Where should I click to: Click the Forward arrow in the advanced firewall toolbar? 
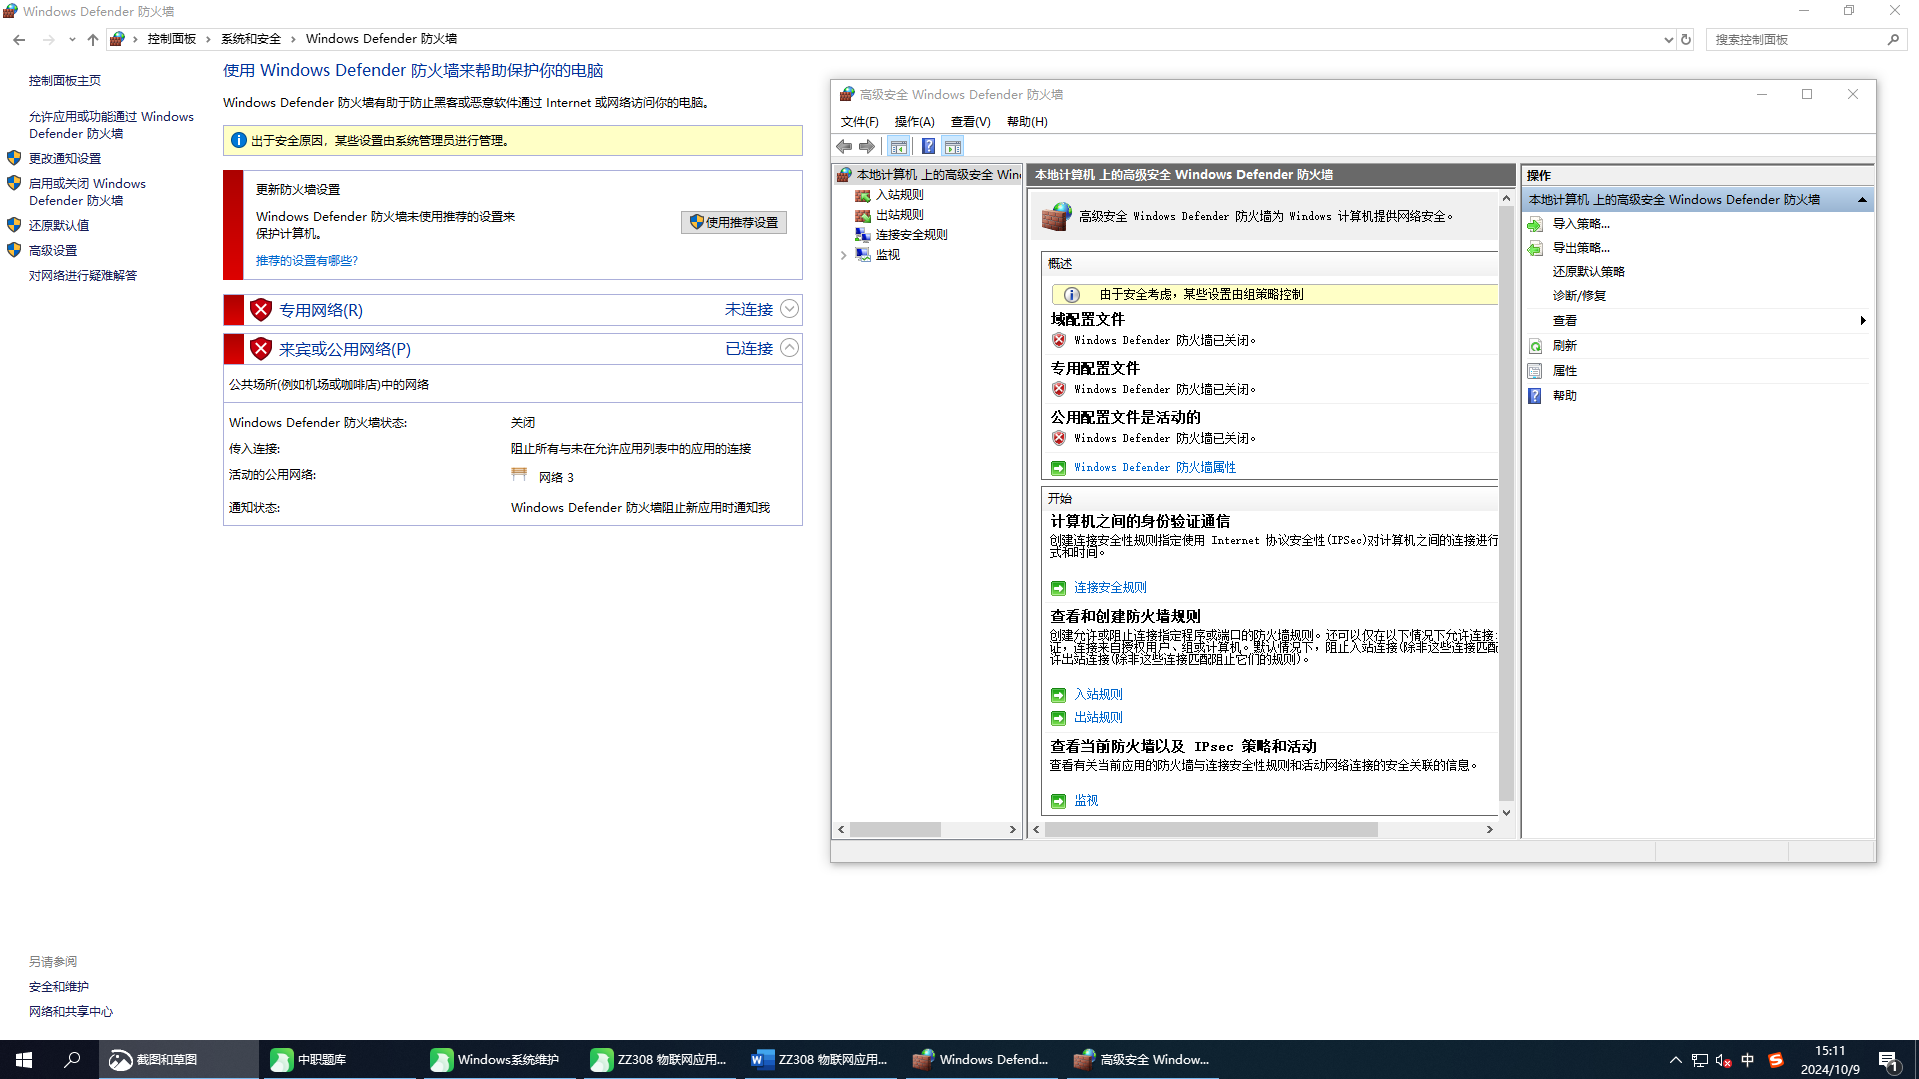point(867,147)
